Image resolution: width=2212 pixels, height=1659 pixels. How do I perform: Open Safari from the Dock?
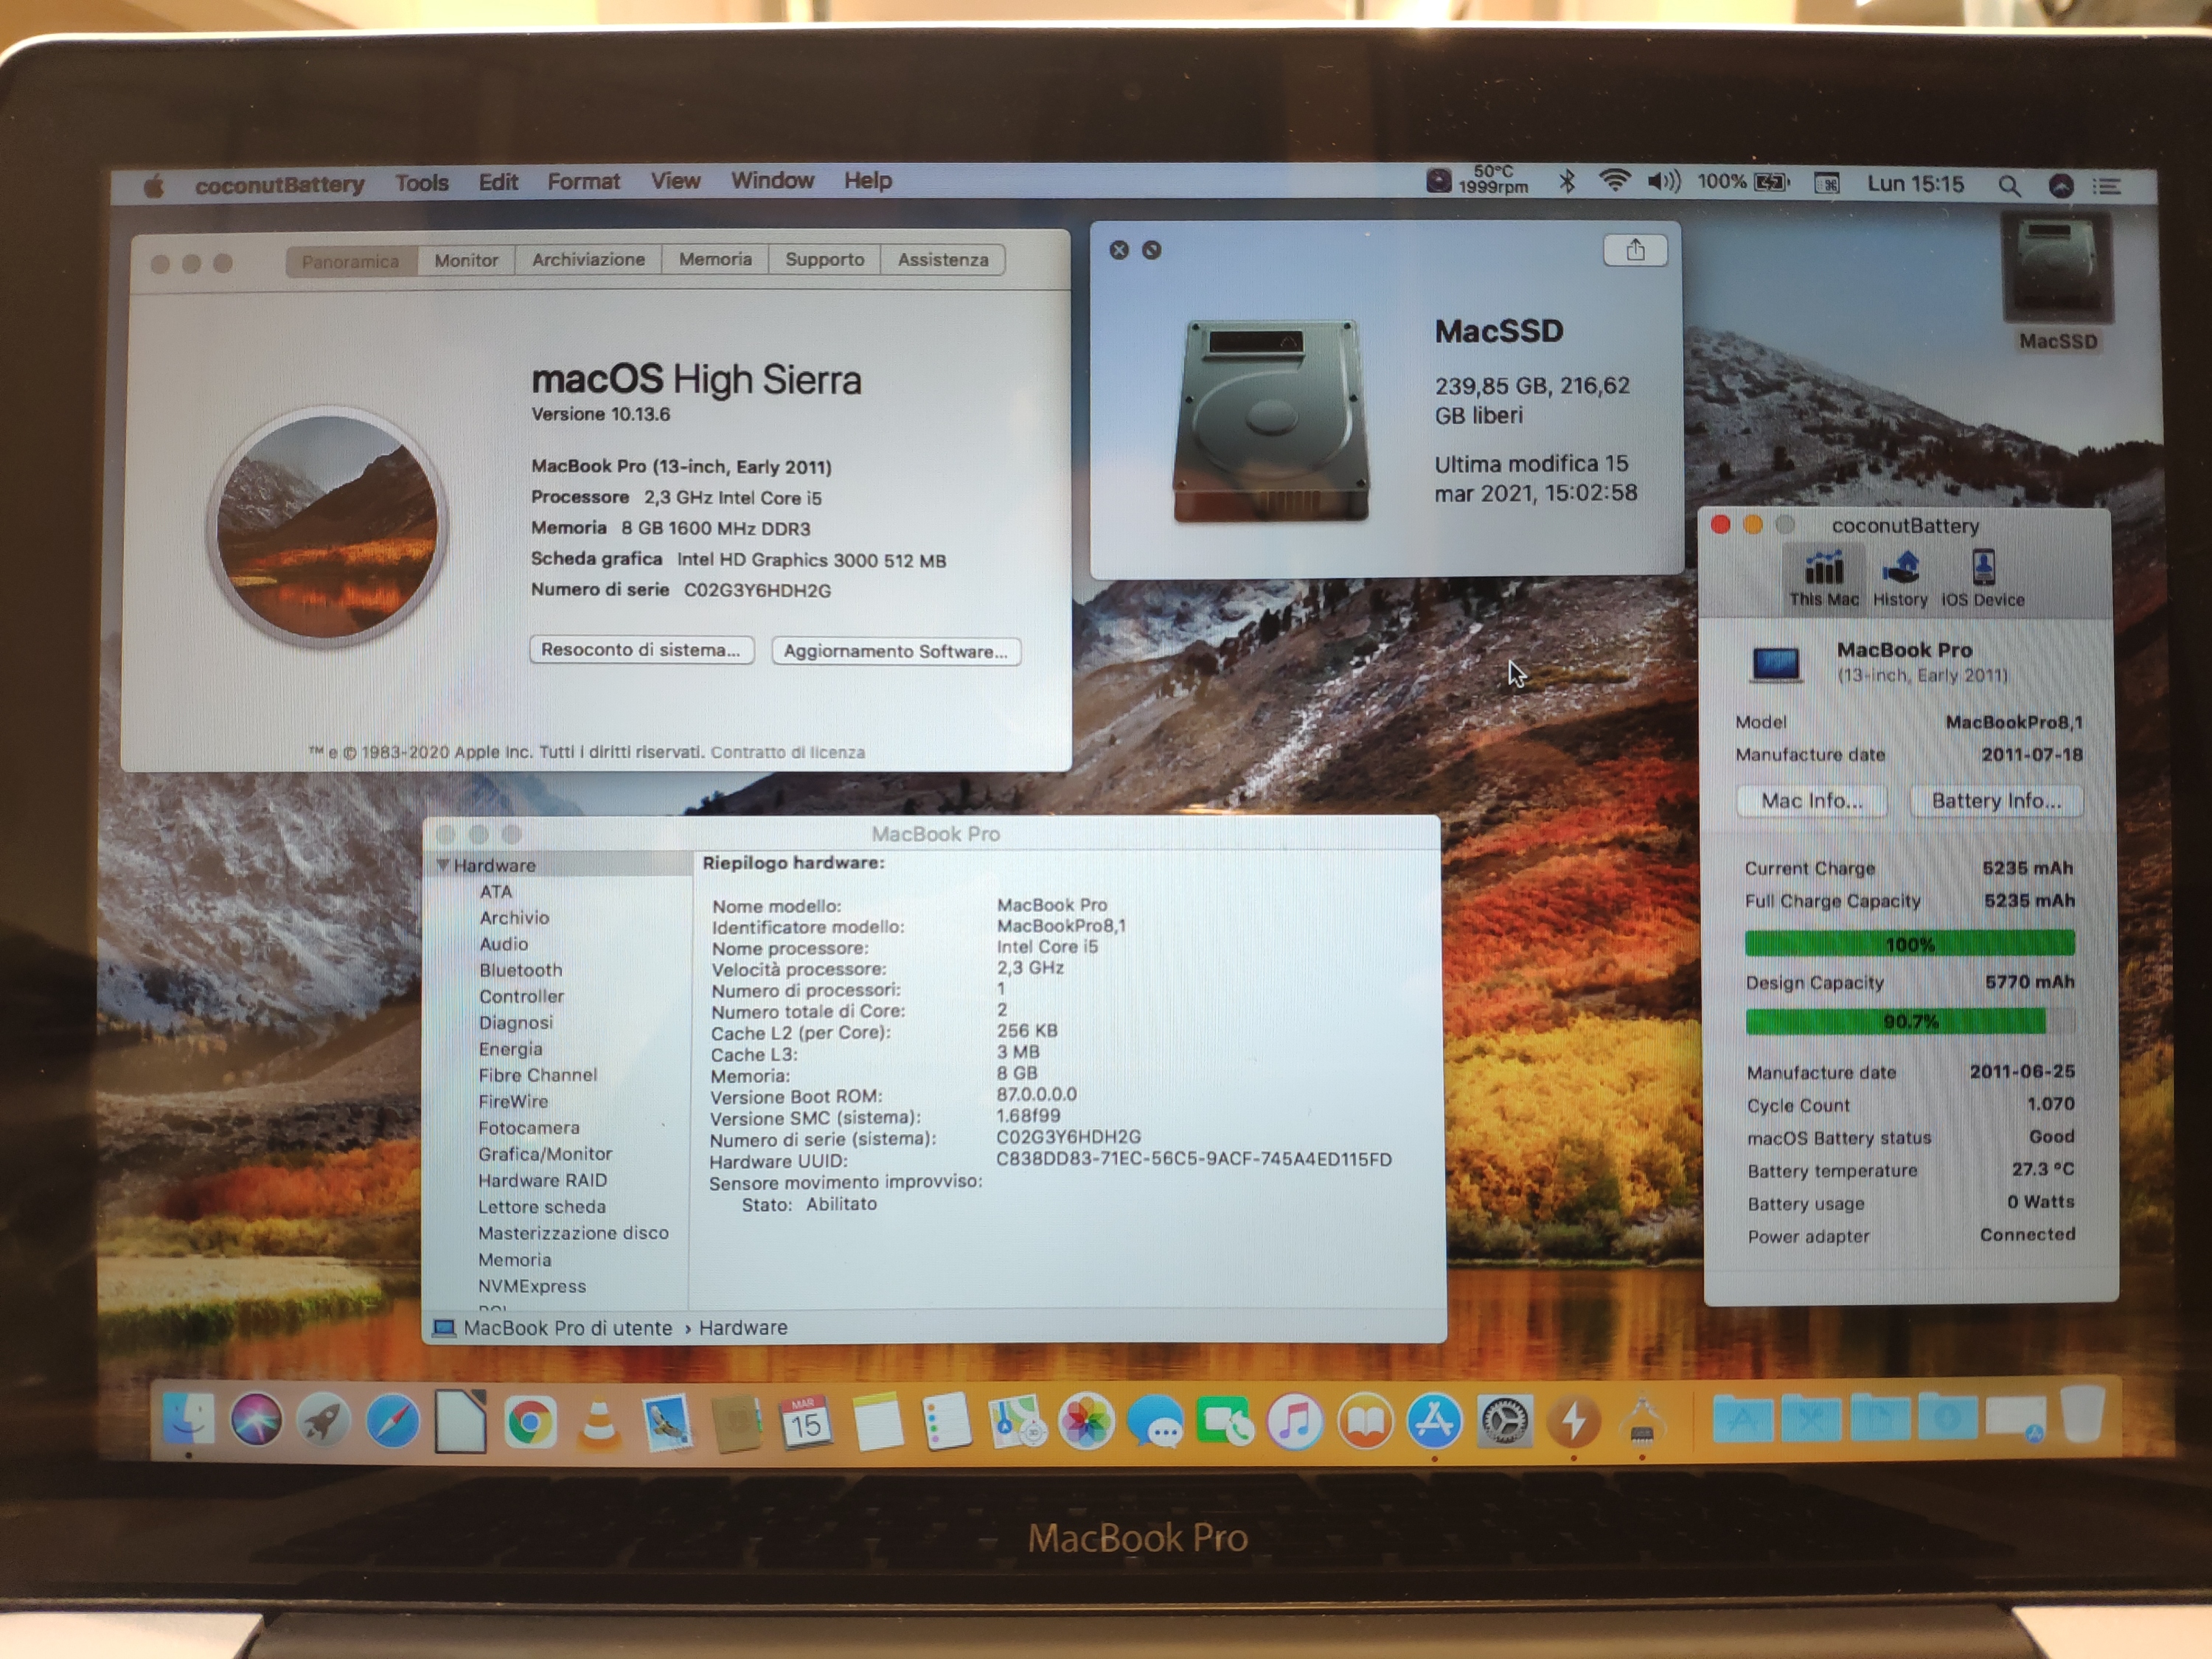click(x=392, y=1420)
